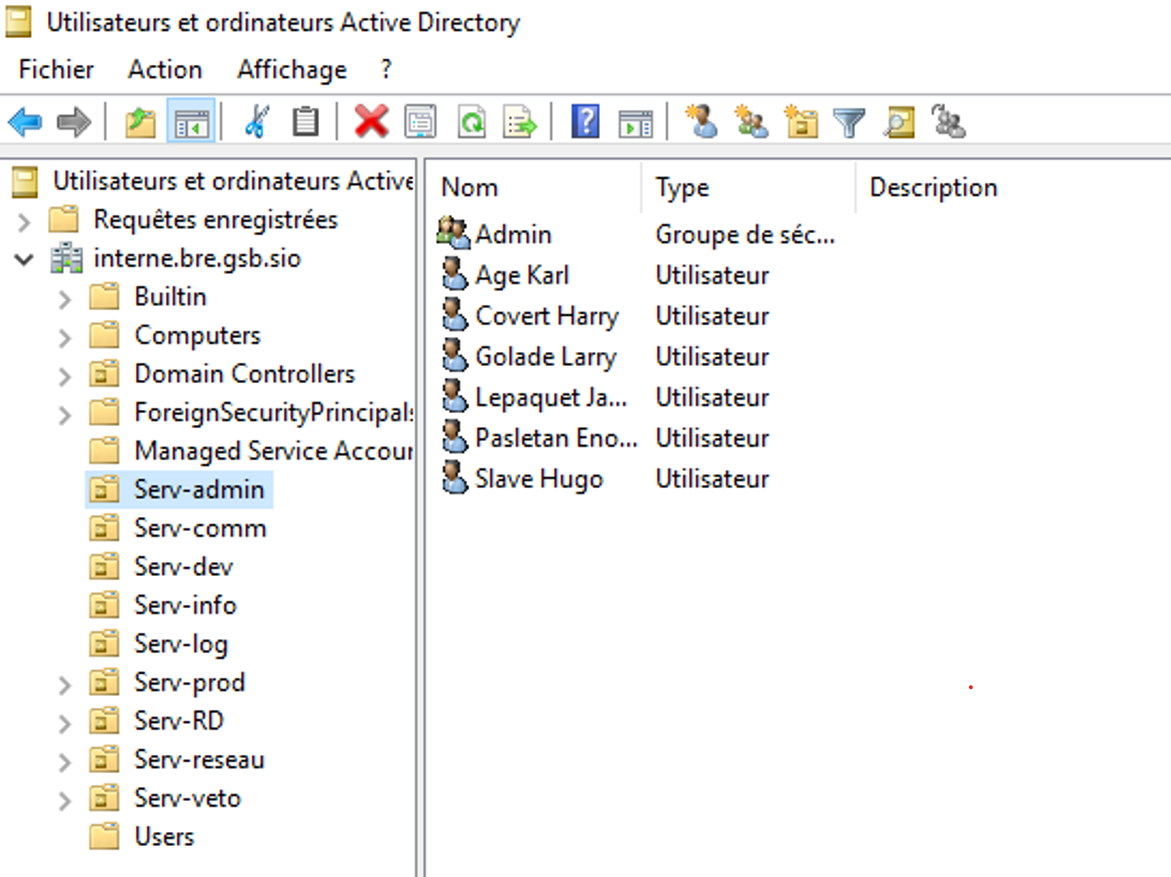Collapse the interne.bre.gsb.sio domain node

24,260
